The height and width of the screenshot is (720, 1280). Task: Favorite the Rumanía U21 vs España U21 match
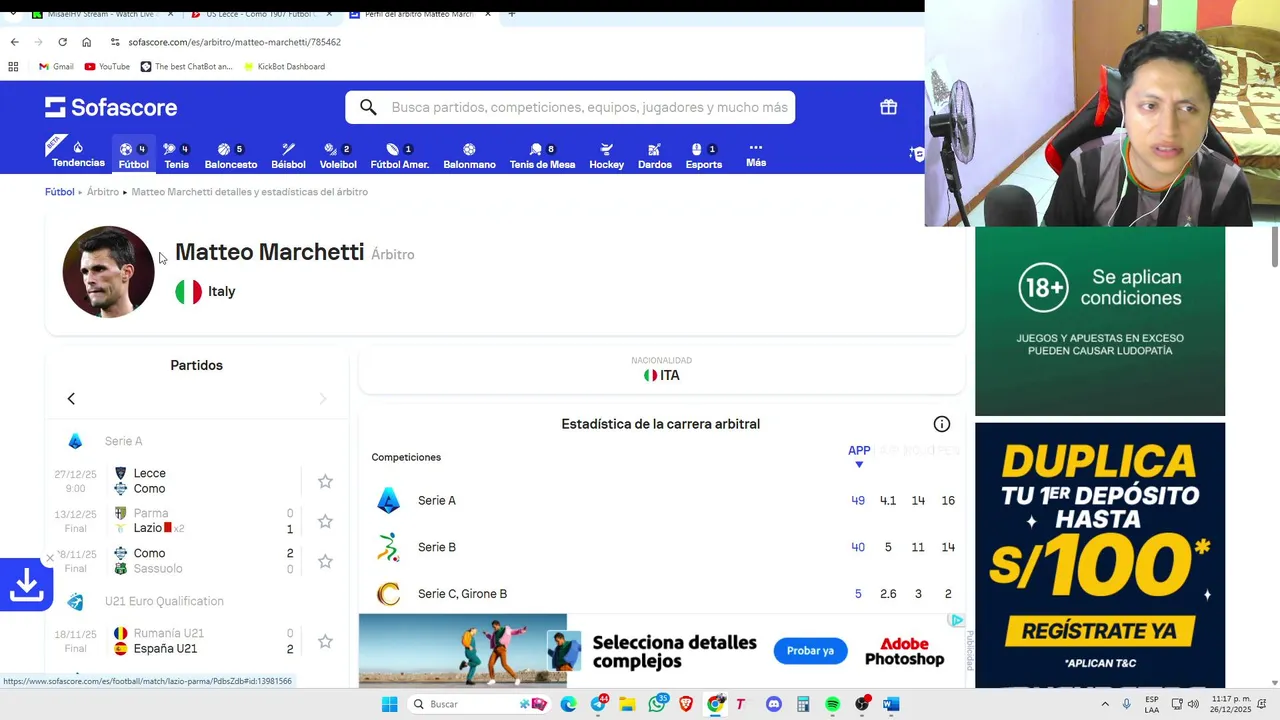click(325, 641)
